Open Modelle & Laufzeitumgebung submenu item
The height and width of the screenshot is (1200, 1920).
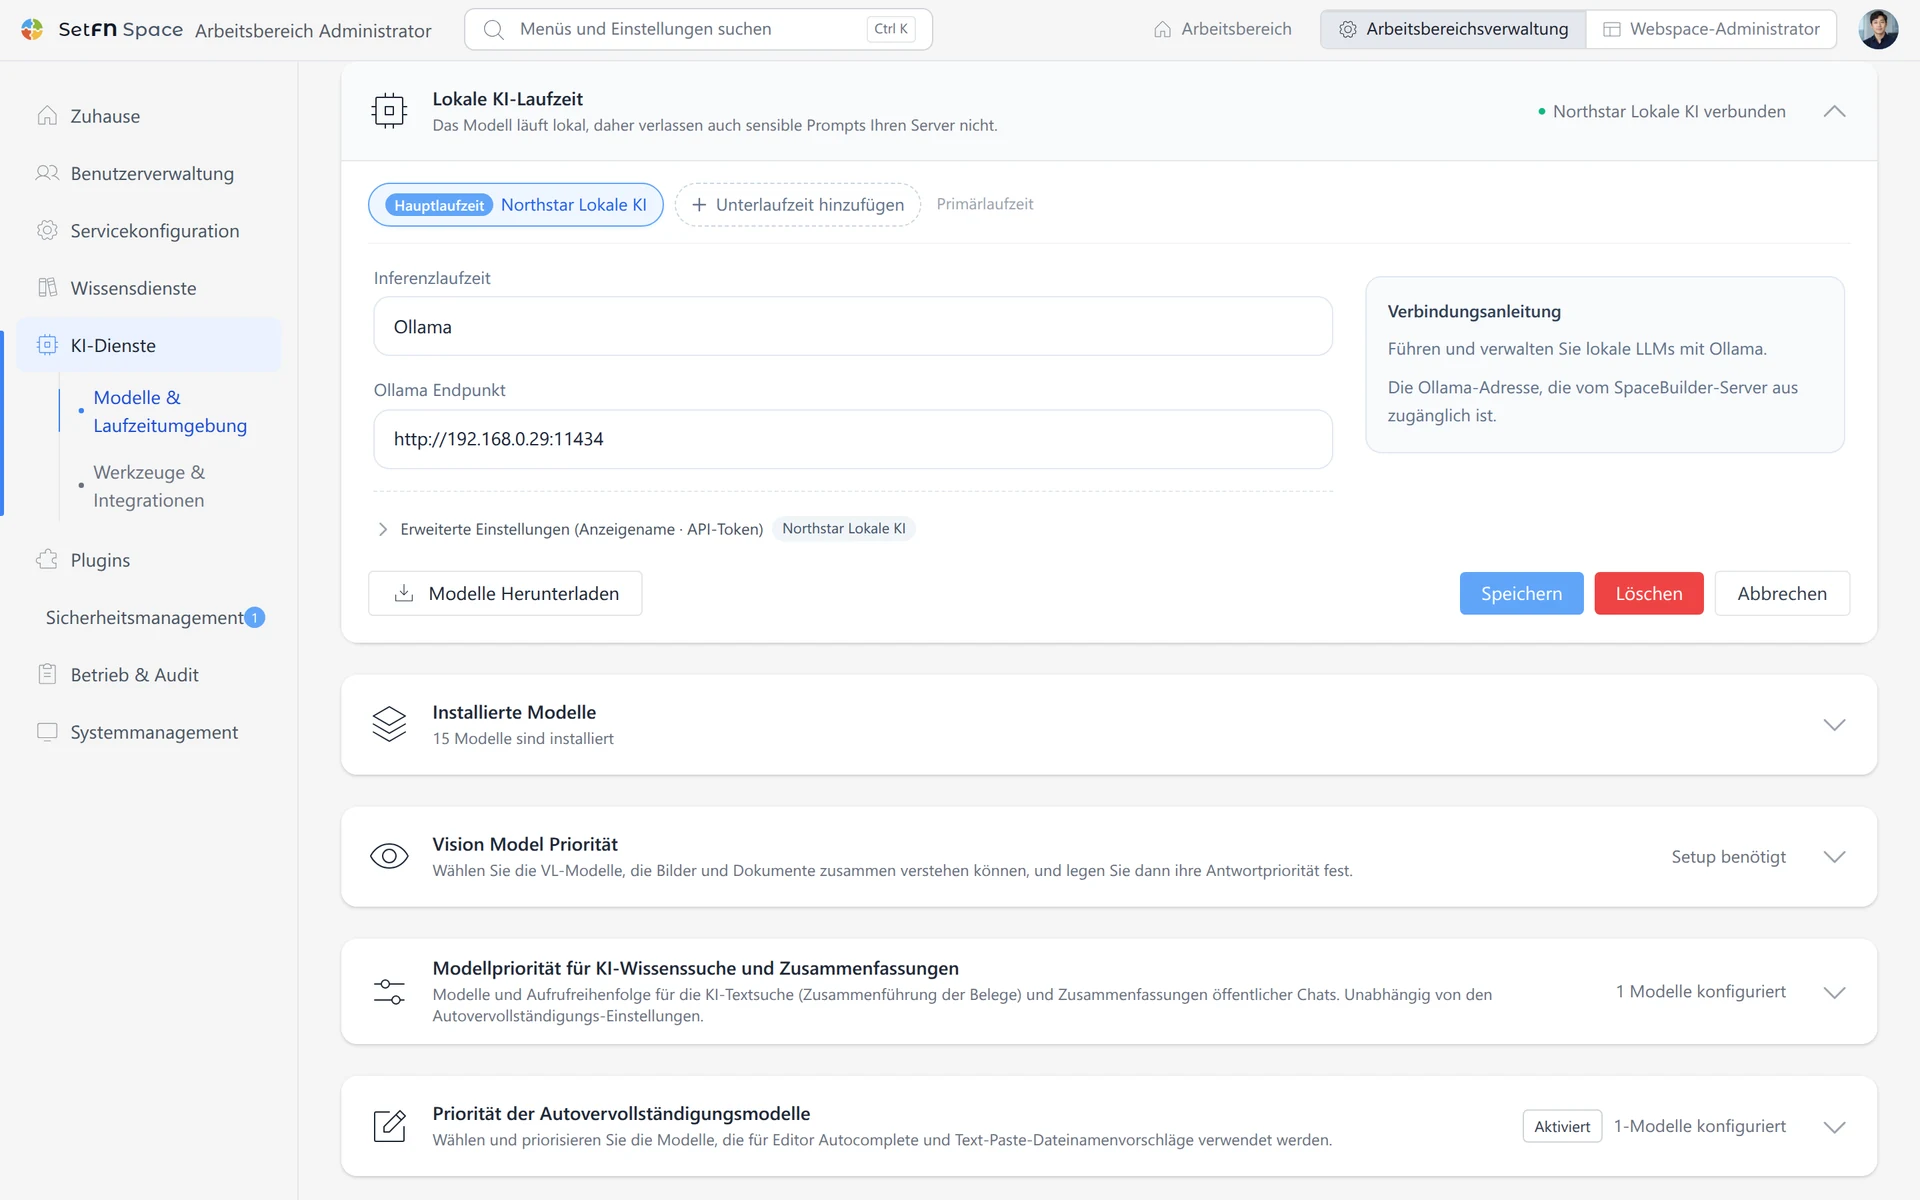click(170, 411)
